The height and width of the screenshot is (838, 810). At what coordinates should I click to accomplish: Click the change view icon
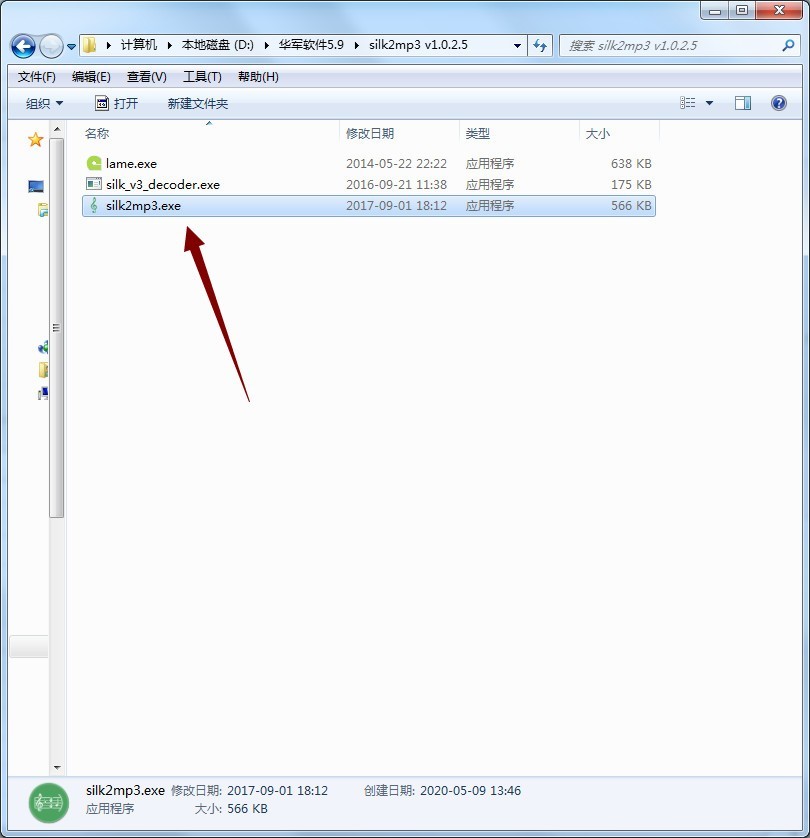tap(688, 103)
